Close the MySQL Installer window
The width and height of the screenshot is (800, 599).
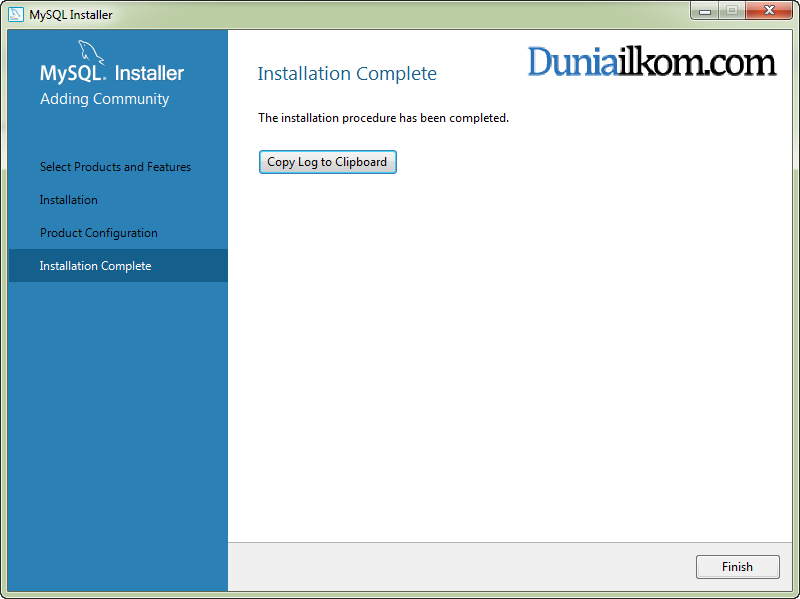[769, 11]
